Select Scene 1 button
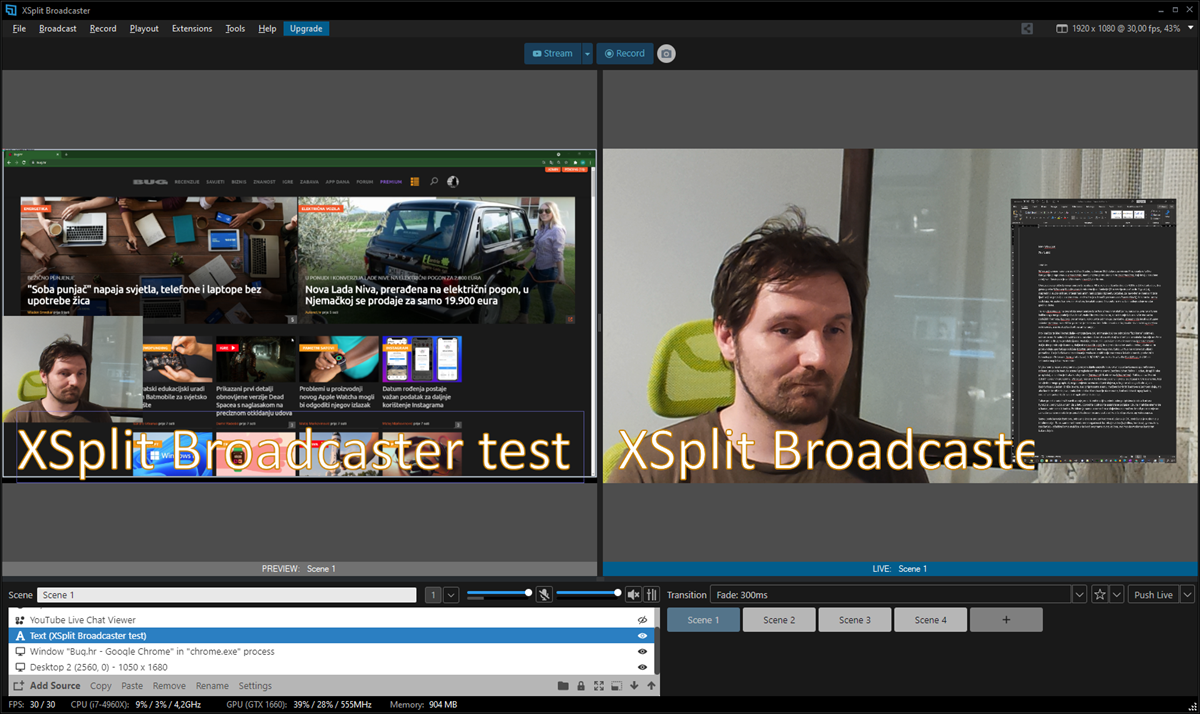This screenshot has width=1200, height=714. click(703, 620)
